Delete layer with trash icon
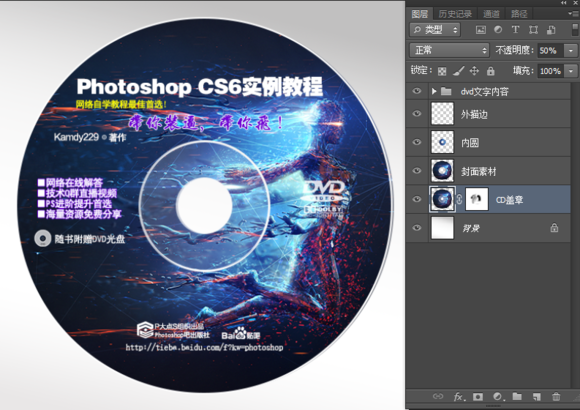 tap(556, 397)
